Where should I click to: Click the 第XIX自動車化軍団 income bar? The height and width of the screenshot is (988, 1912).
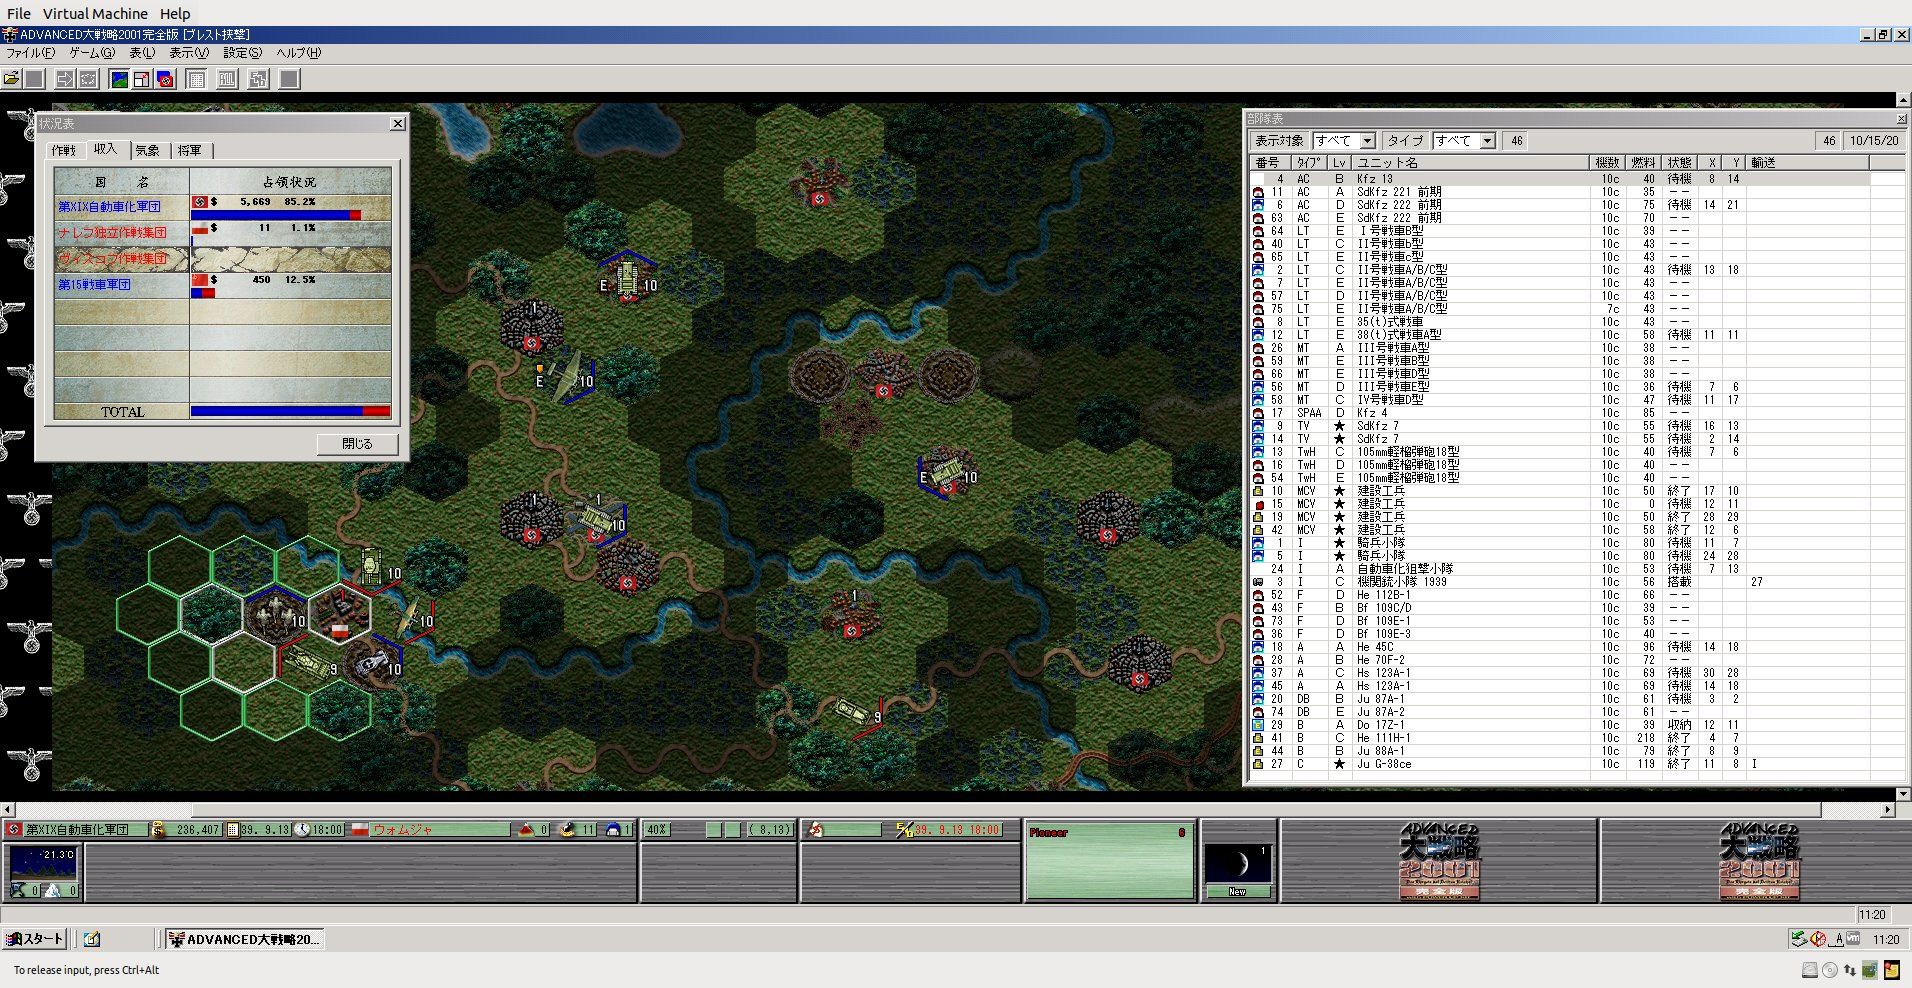point(276,215)
